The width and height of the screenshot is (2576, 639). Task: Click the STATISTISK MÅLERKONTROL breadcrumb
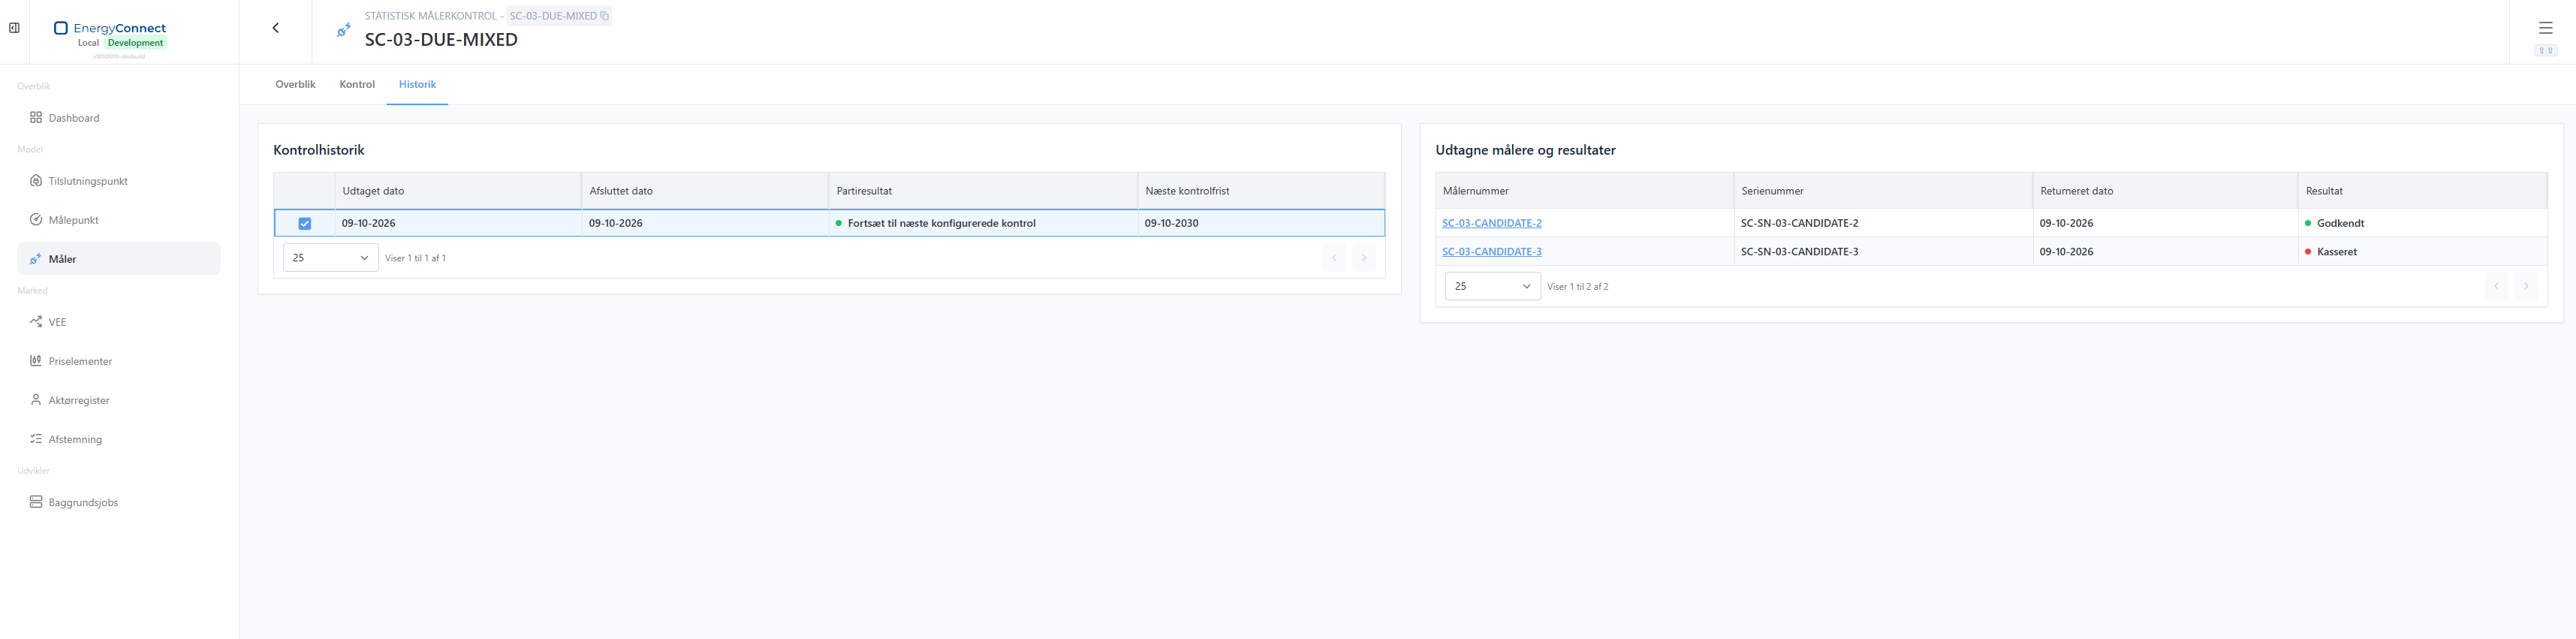[431, 16]
